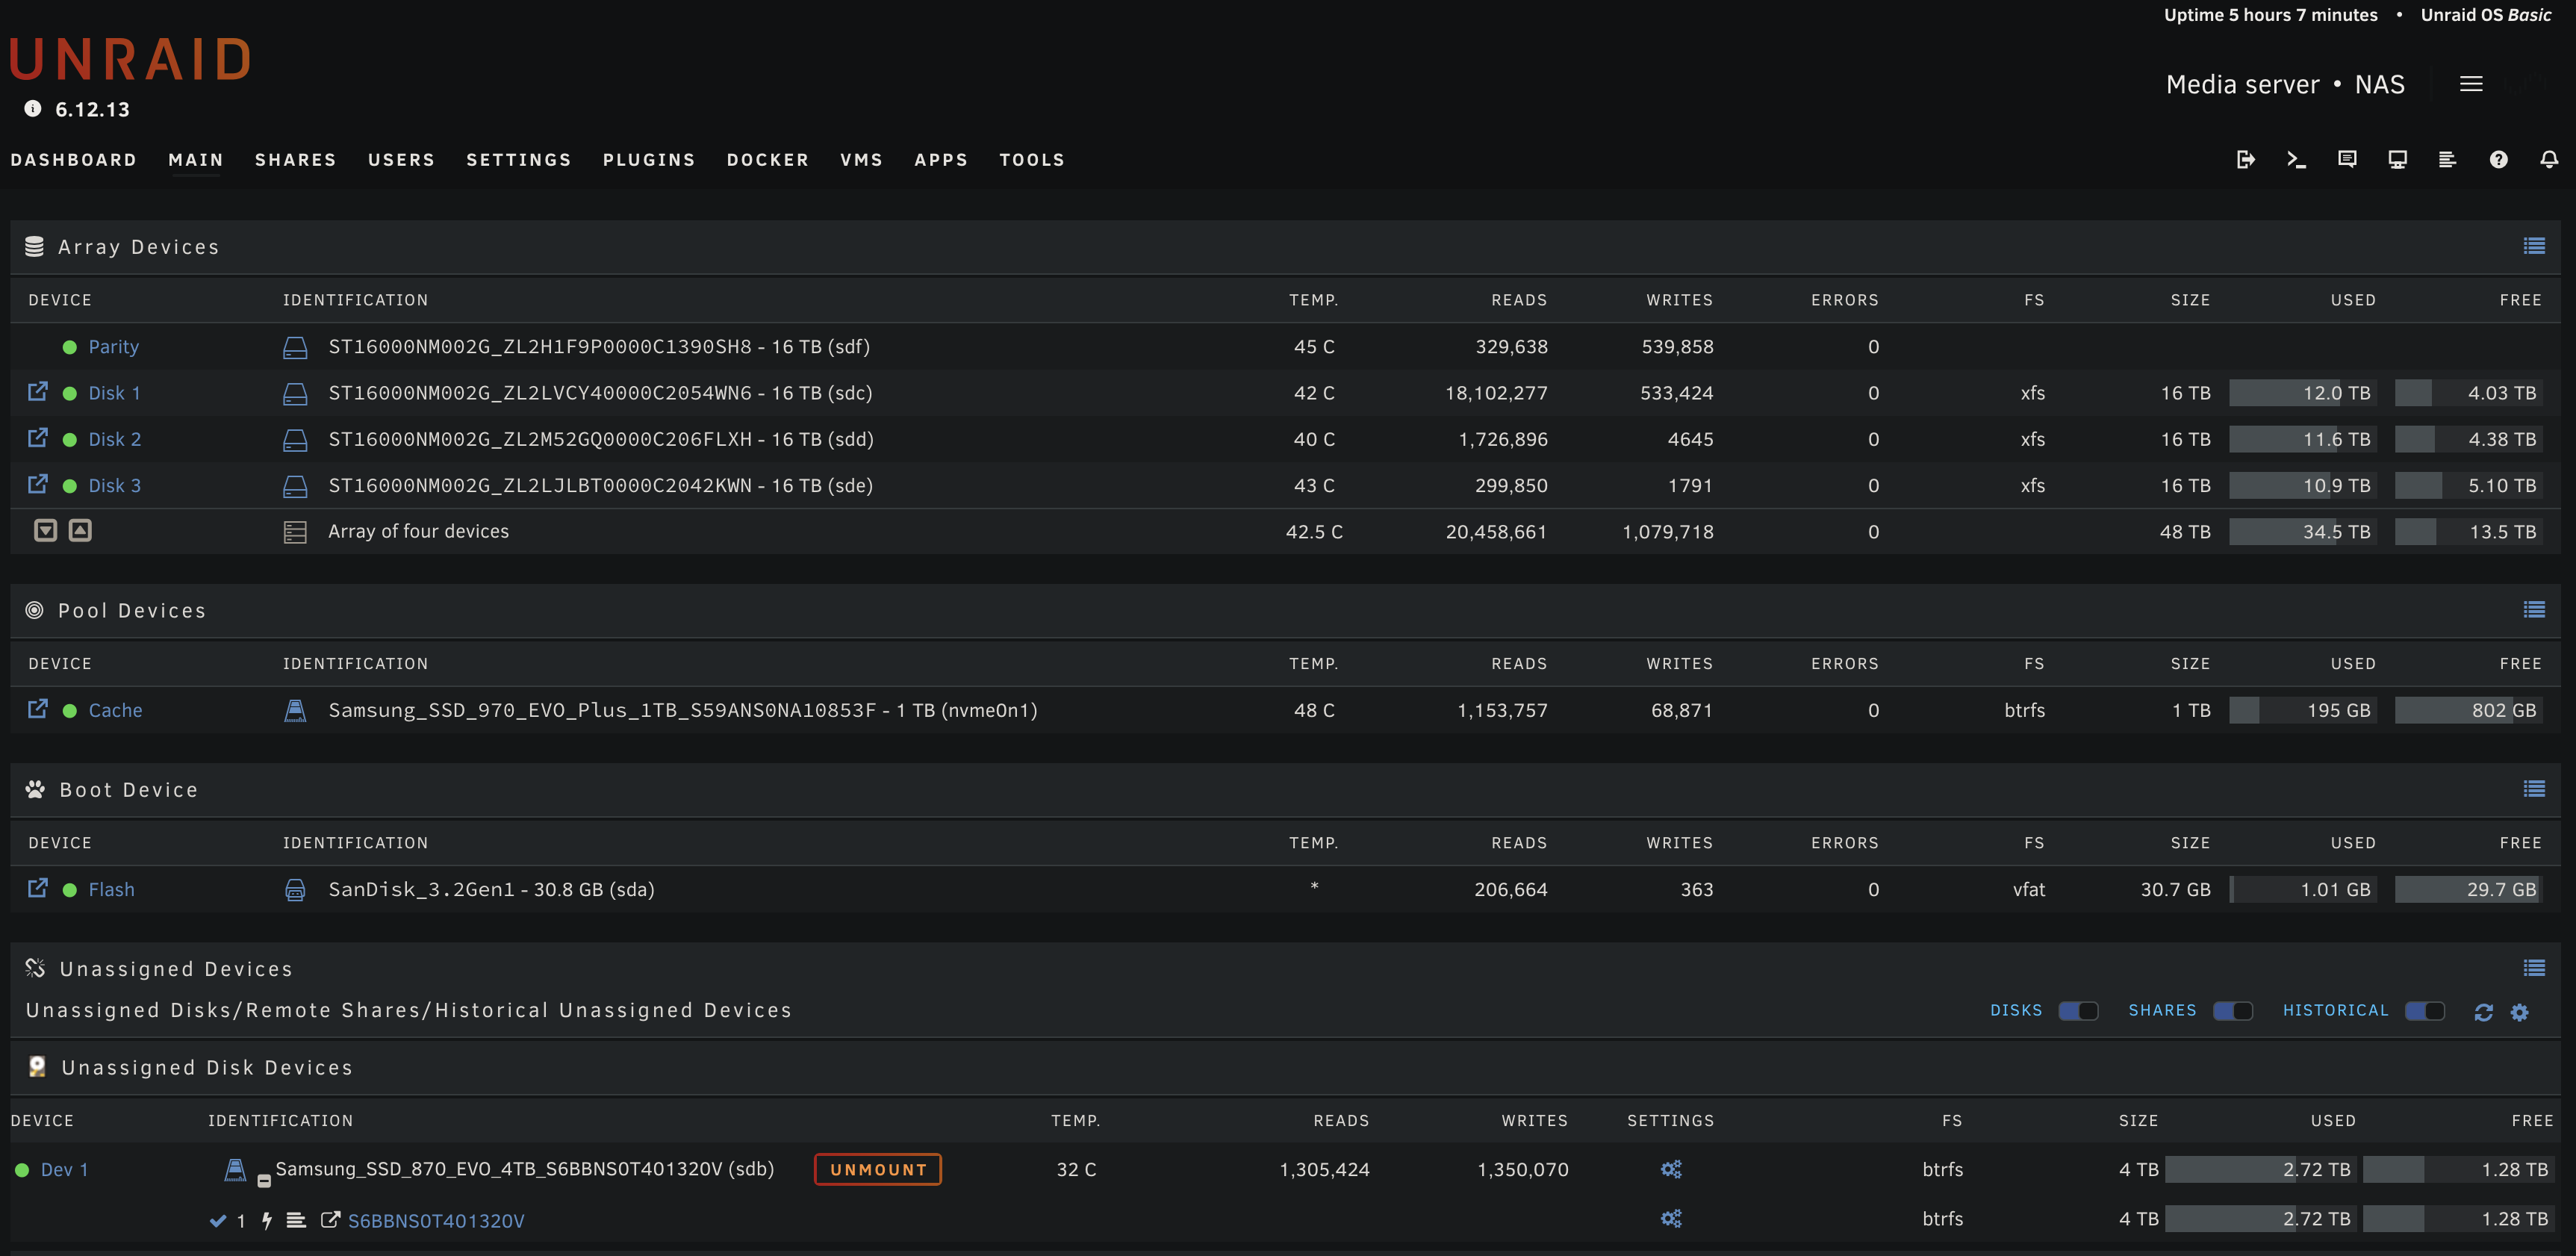Browse Flash device via its folder-link icon
This screenshot has height=1256, width=2576.
tap(38, 888)
